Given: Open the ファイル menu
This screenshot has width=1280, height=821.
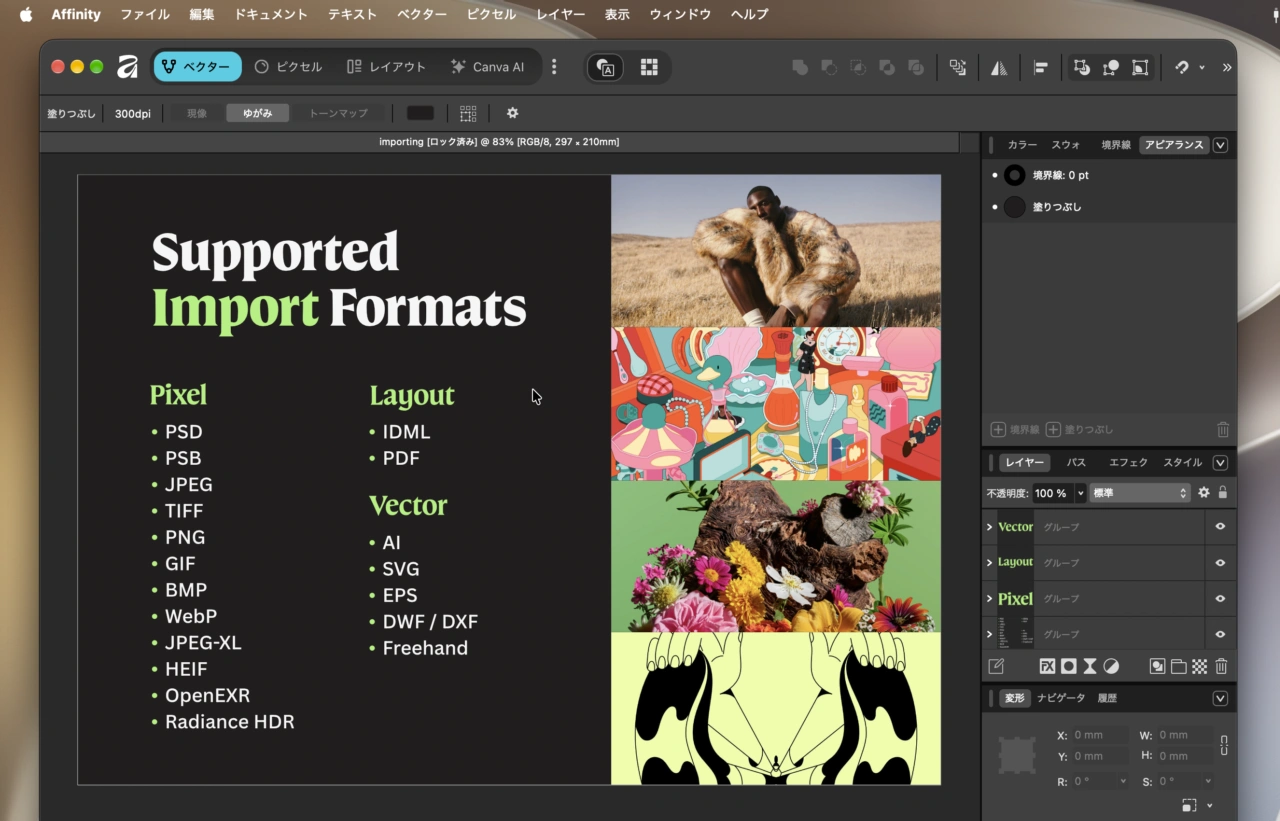Looking at the screenshot, I should point(145,14).
